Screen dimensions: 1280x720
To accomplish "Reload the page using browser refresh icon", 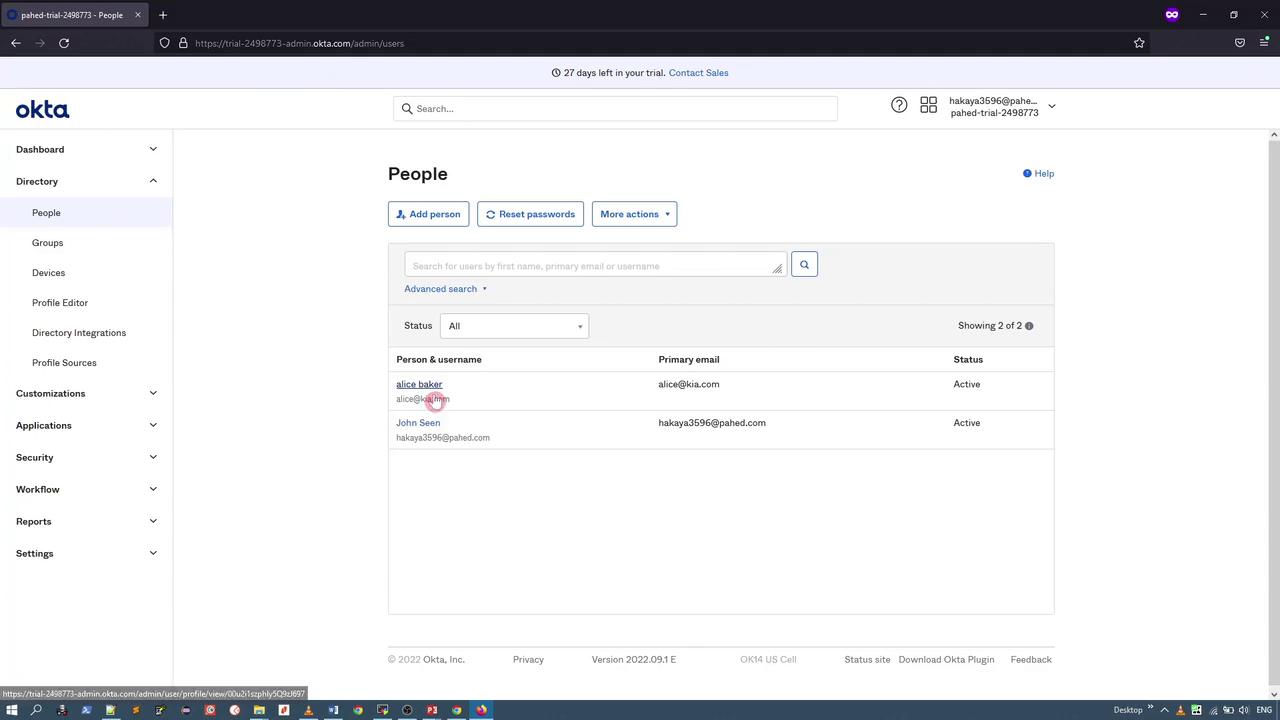I will click(64, 43).
